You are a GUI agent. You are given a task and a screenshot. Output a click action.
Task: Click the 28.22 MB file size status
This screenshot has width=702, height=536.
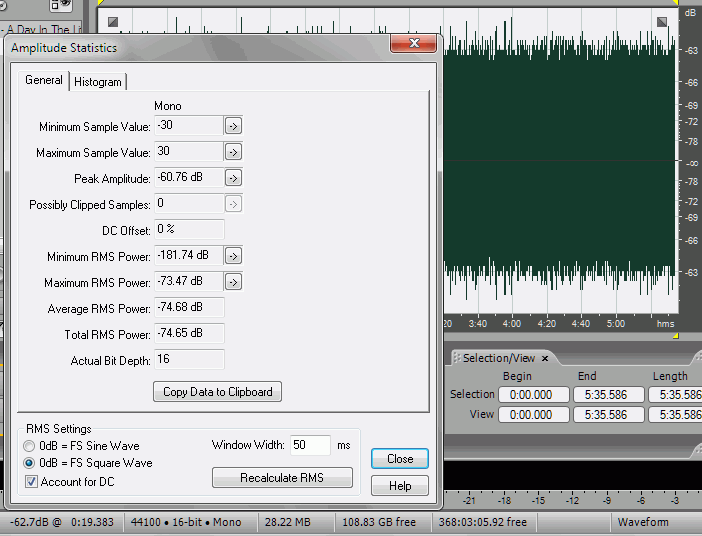(x=287, y=522)
